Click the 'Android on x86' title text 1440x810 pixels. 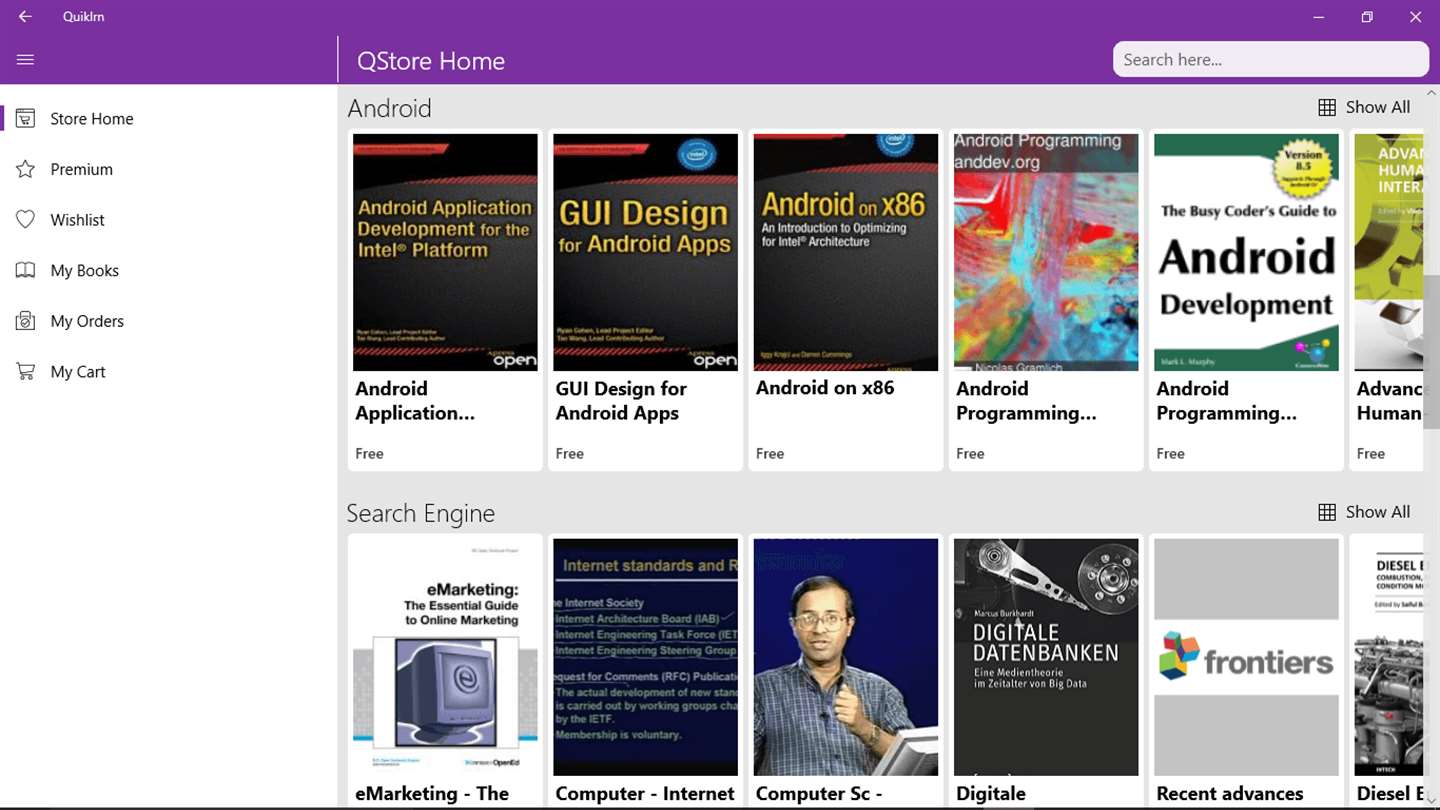(x=825, y=388)
